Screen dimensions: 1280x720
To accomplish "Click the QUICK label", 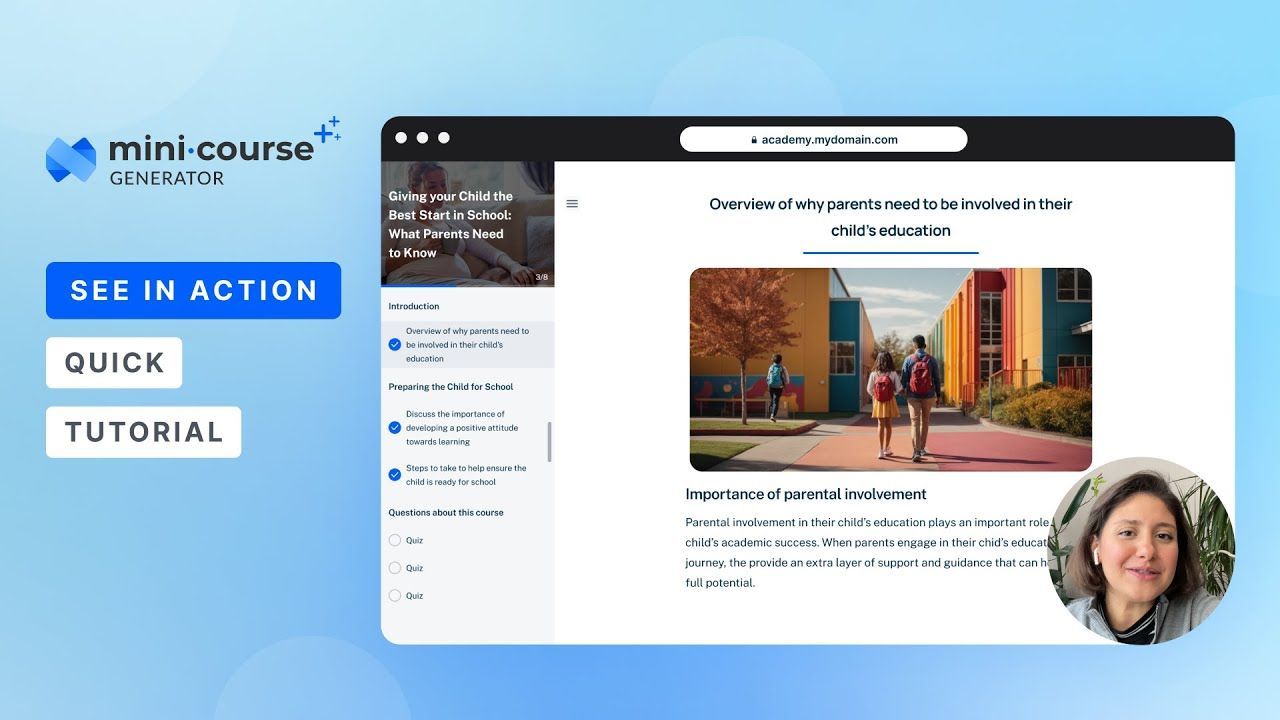I will coord(114,363).
